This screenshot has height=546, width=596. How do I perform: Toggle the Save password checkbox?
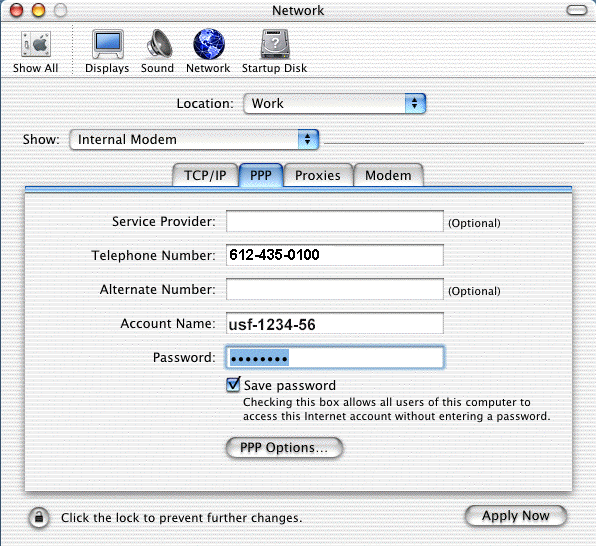233,384
